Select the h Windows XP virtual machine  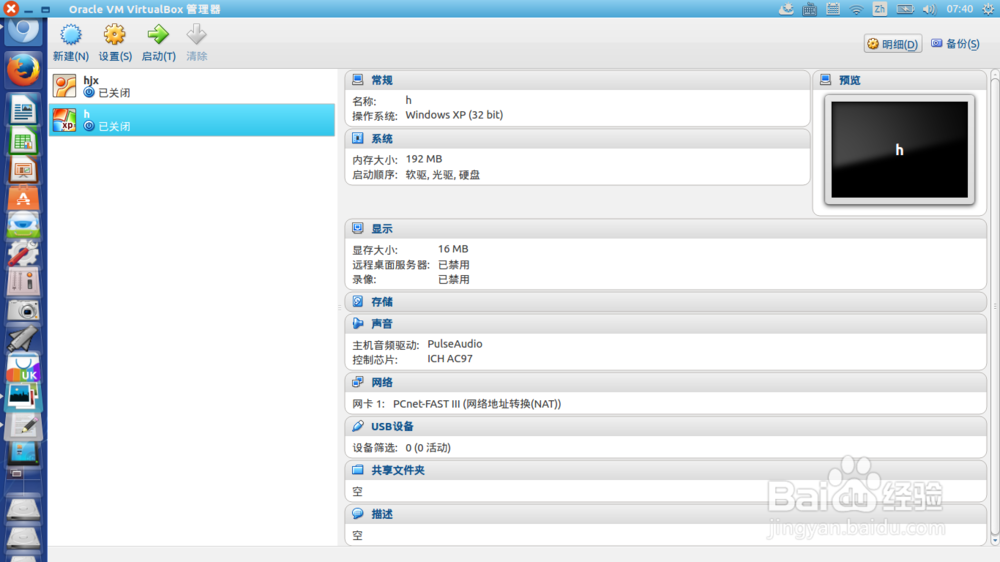click(x=192, y=120)
